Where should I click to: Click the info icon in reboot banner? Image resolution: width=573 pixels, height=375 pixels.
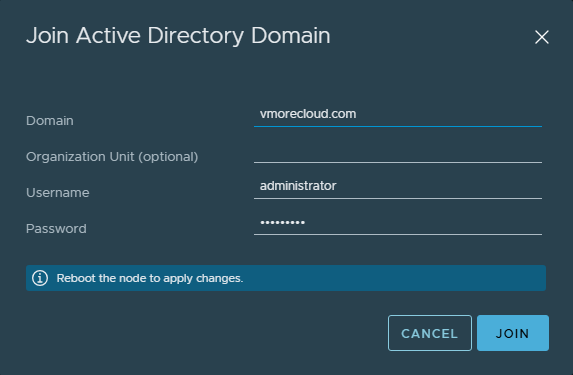[x=40, y=278]
